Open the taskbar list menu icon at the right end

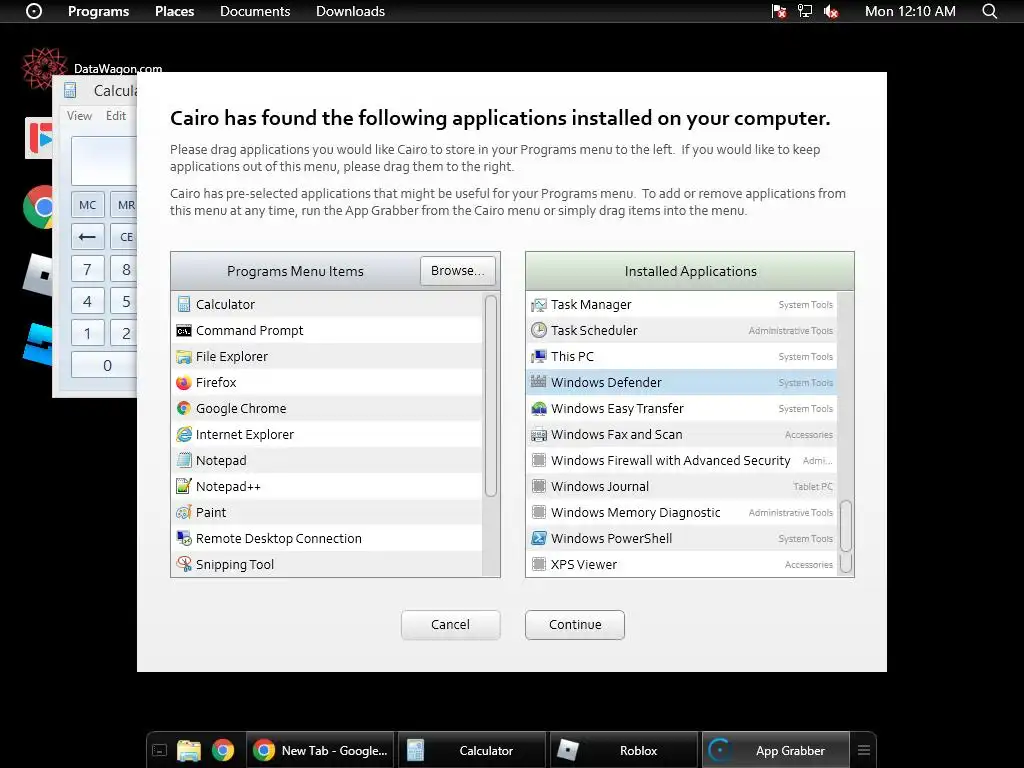pyautogui.click(x=863, y=750)
